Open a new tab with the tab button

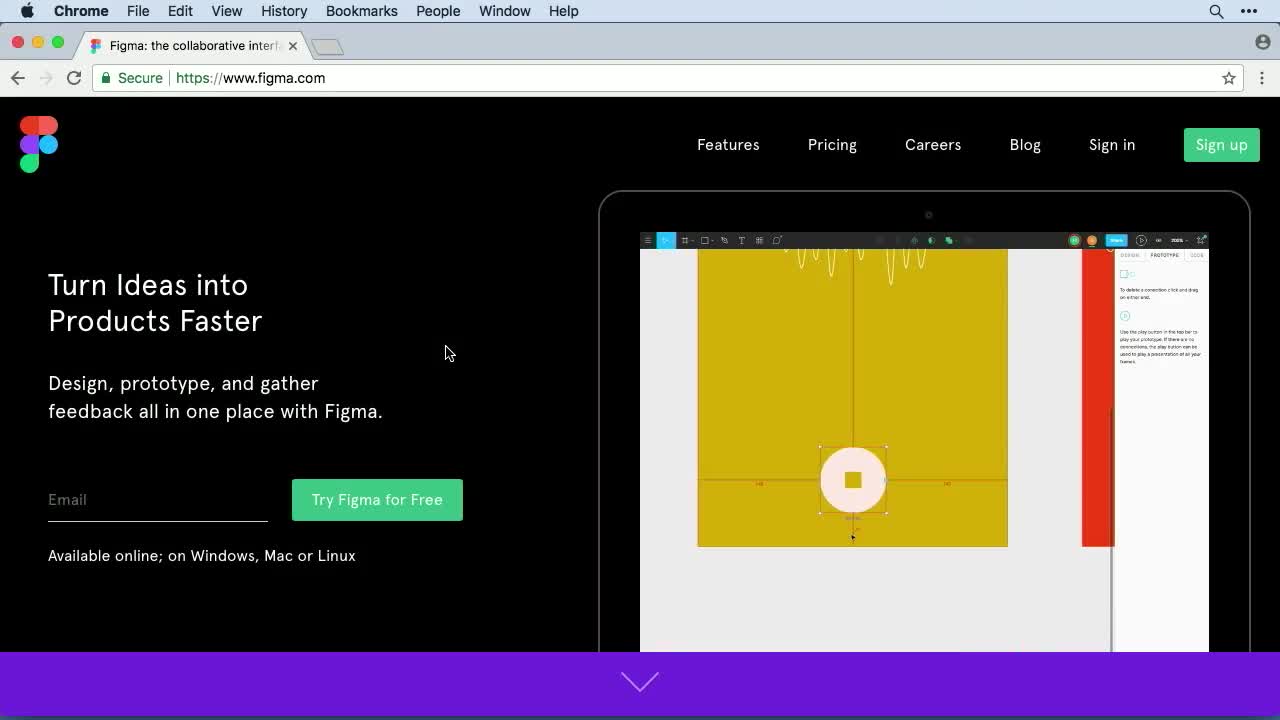327,46
